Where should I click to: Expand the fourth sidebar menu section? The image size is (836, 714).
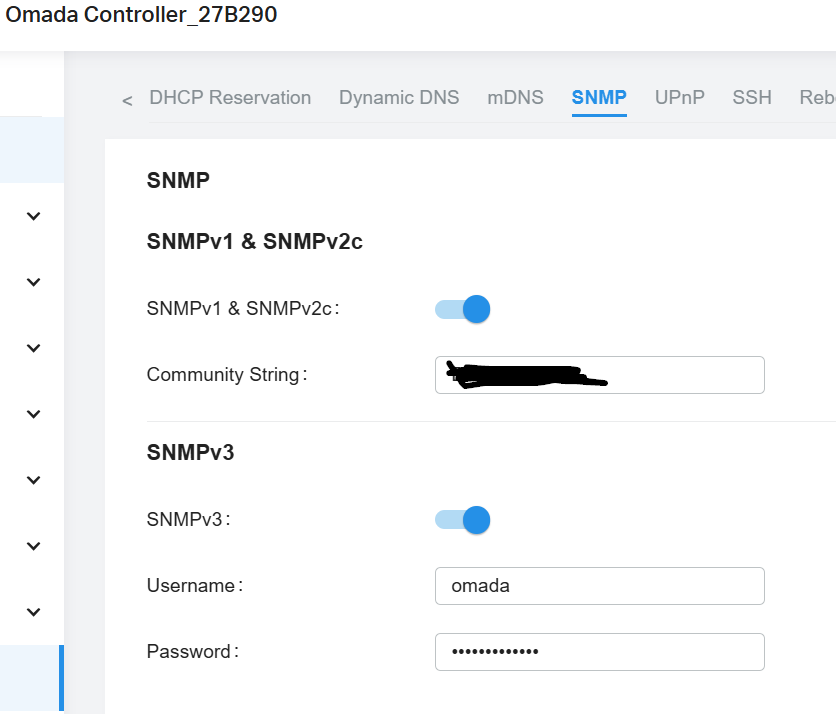pyautogui.click(x=33, y=414)
